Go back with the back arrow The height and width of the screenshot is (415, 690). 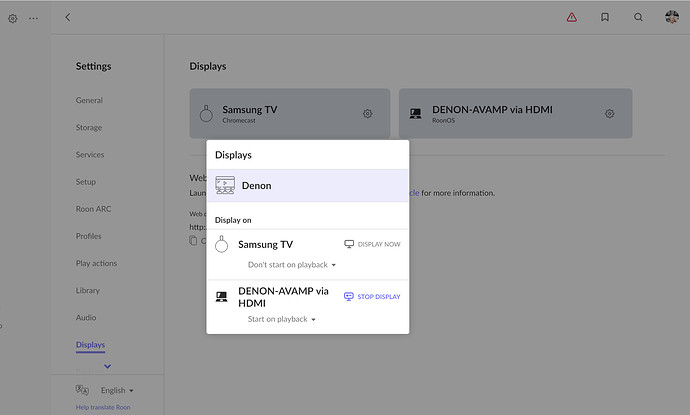point(67,17)
